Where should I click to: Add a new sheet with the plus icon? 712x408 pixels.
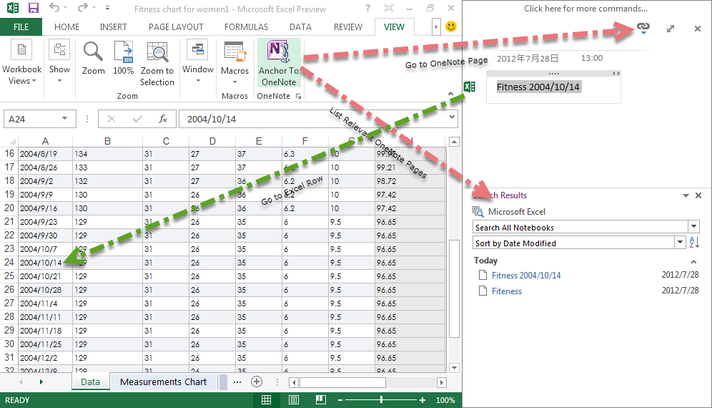257,382
